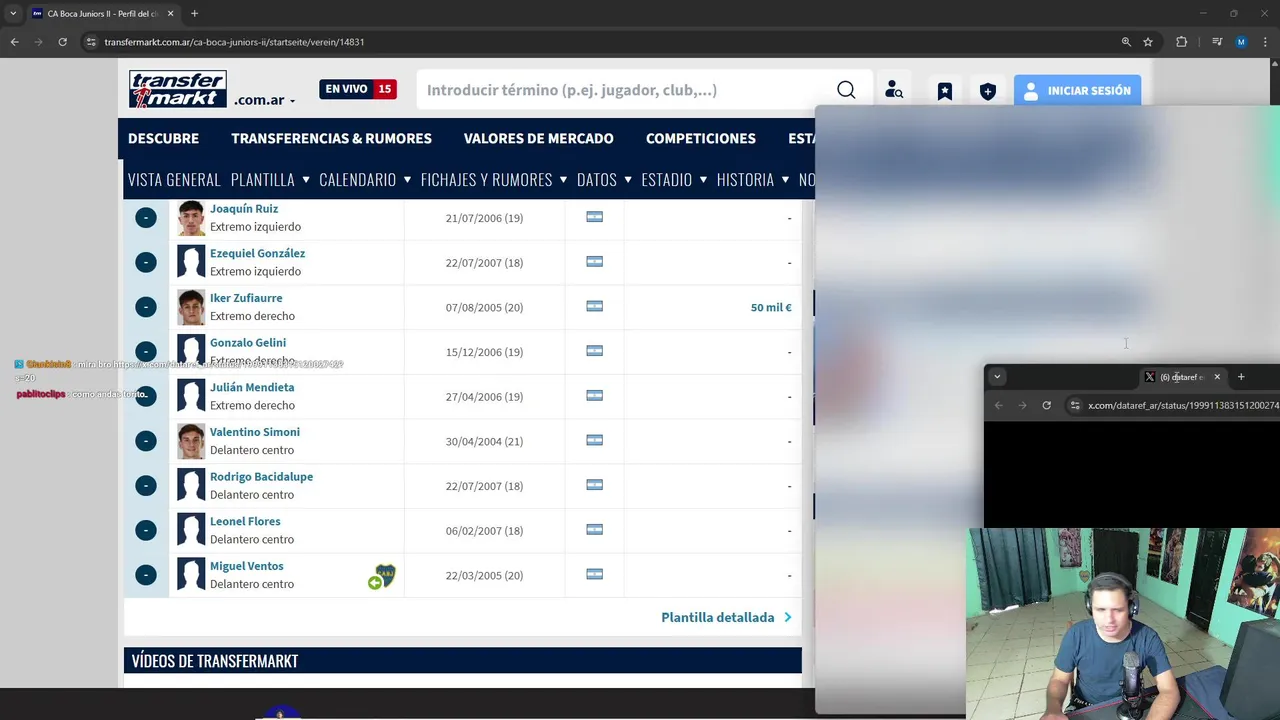Screen dimensions: 1280x720
Task: Click the main Chrome address bar URL
Action: tap(234, 42)
